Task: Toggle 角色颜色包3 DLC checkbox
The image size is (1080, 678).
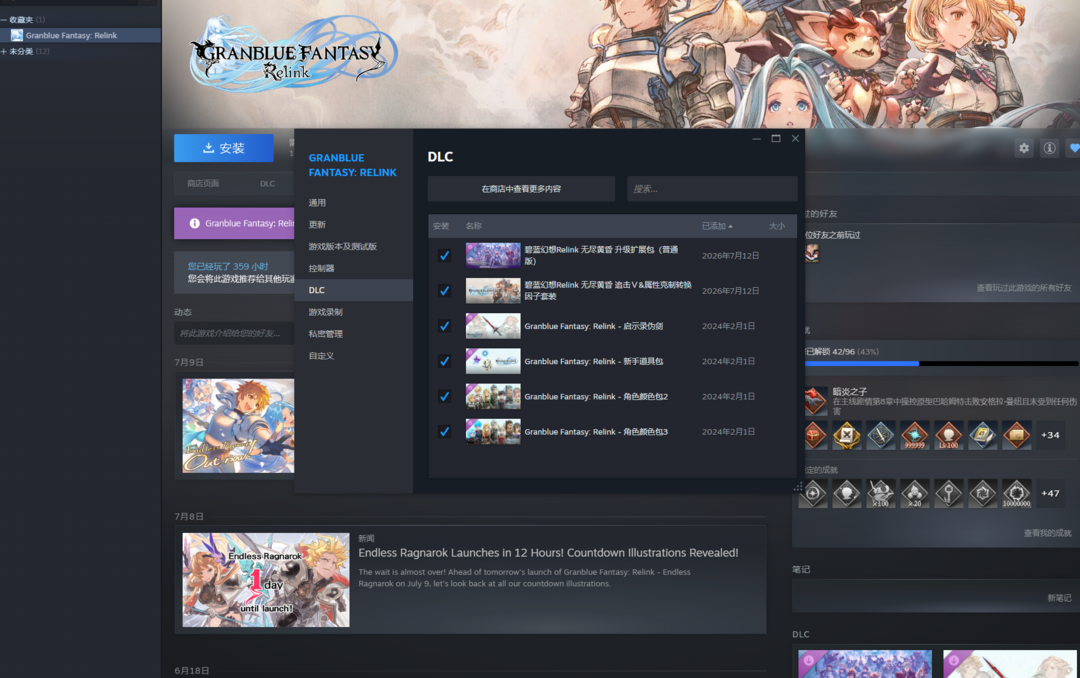Action: 444,431
